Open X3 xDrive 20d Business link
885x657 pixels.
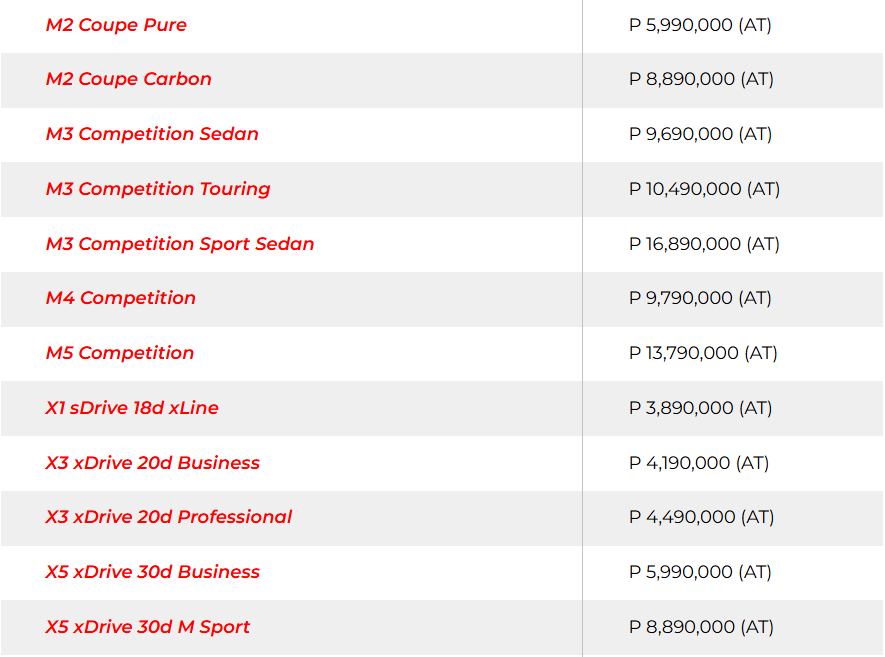153,463
